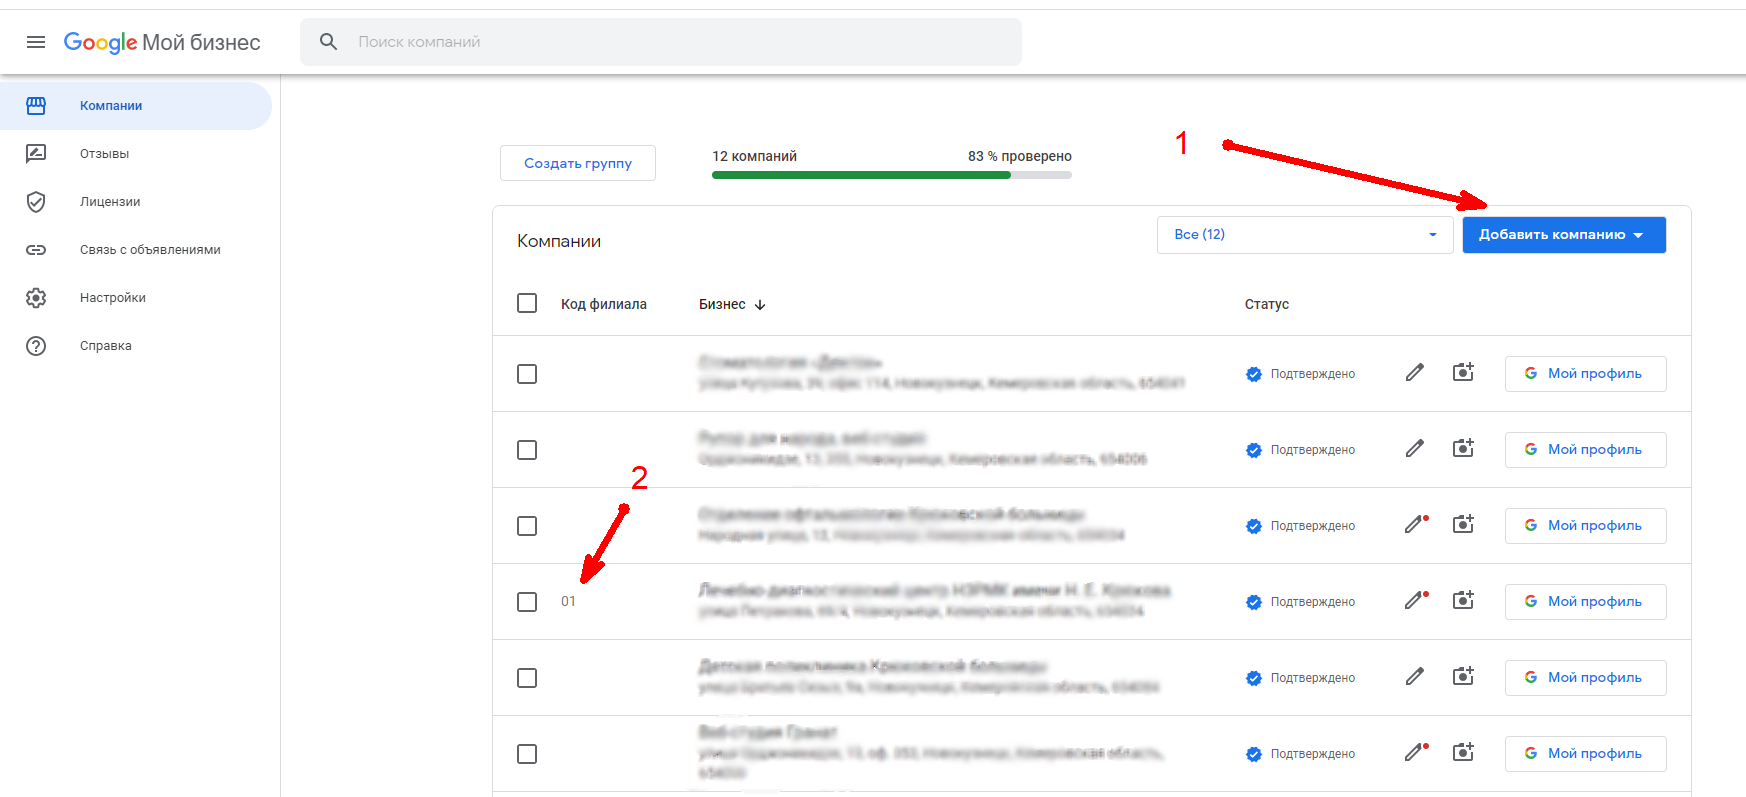
Task: Go to Компании in the sidebar
Action: (x=136, y=106)
